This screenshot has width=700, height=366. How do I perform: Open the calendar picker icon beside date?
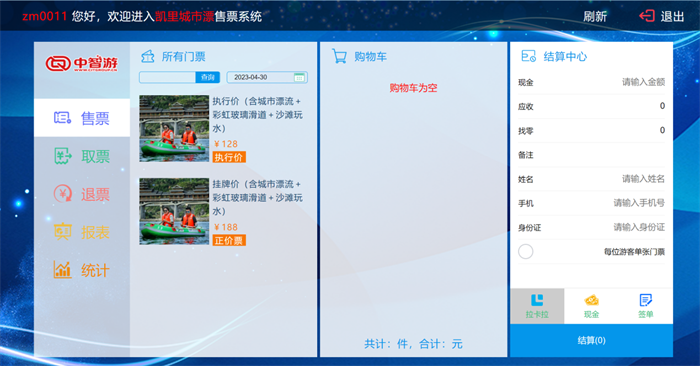299,77
